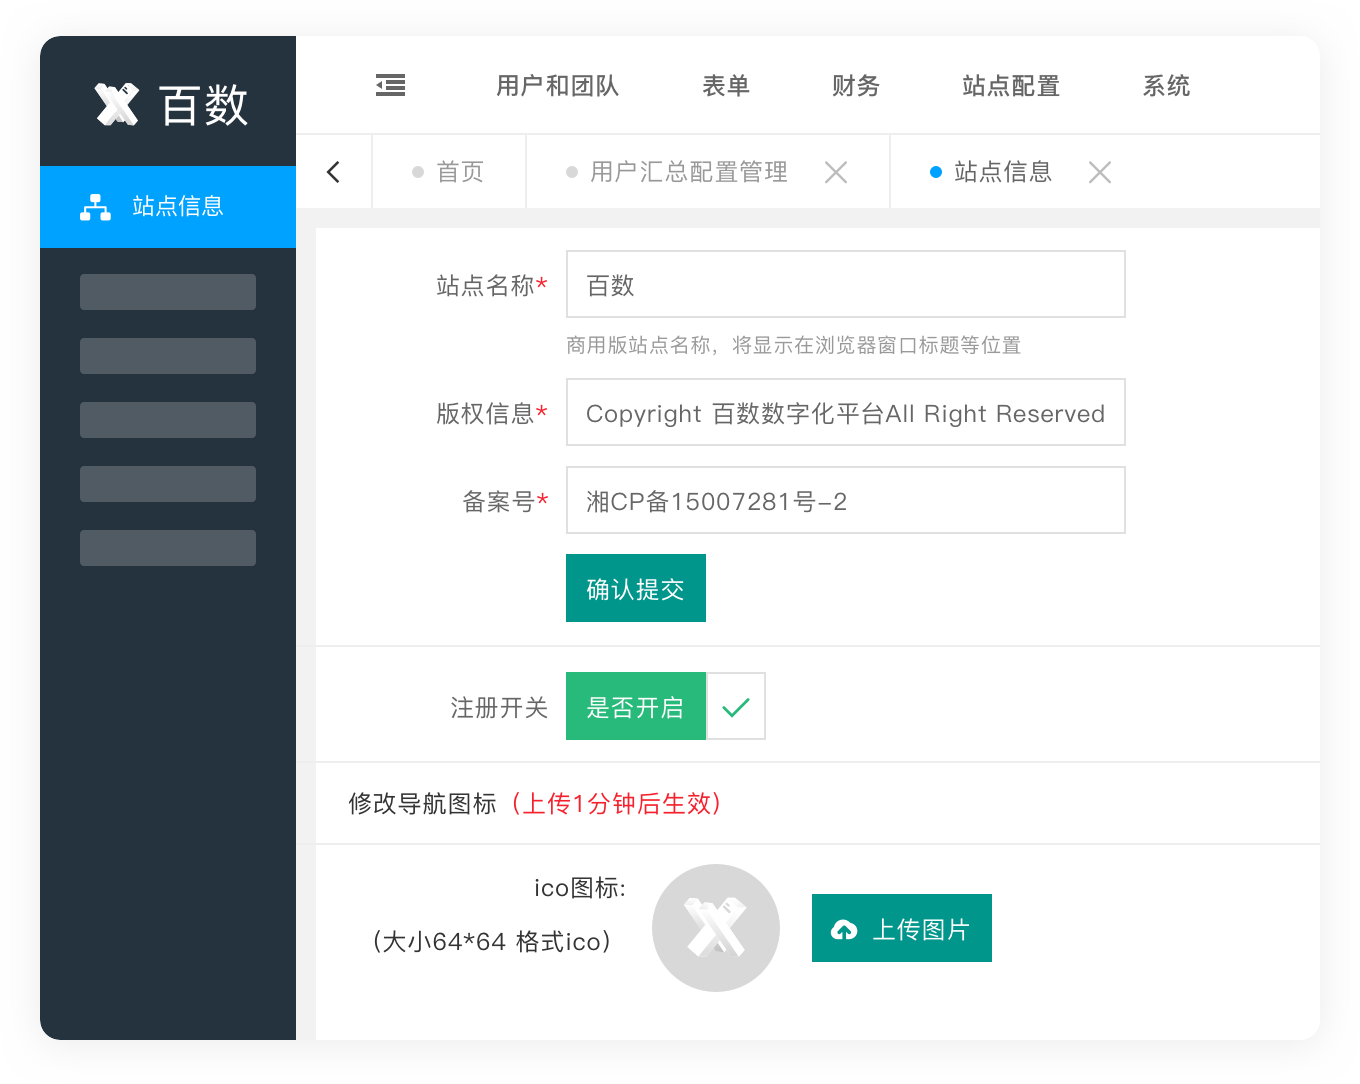This screenshot has width=1360, height=1084.
Task: Click the X icon in the ico preview circle
Action: tap(716, 928)
